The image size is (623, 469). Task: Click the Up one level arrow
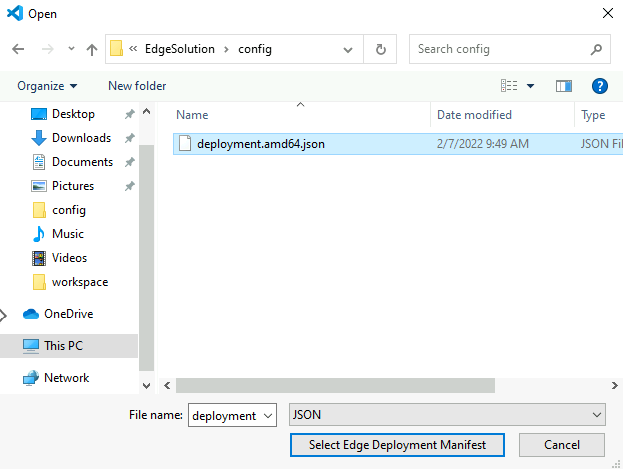pyautogui.click(x=92, y=49)
